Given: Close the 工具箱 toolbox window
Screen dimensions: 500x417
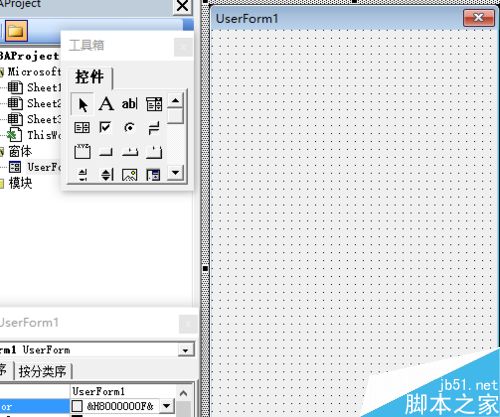Looking at the screenshot, I should (183, 47).
